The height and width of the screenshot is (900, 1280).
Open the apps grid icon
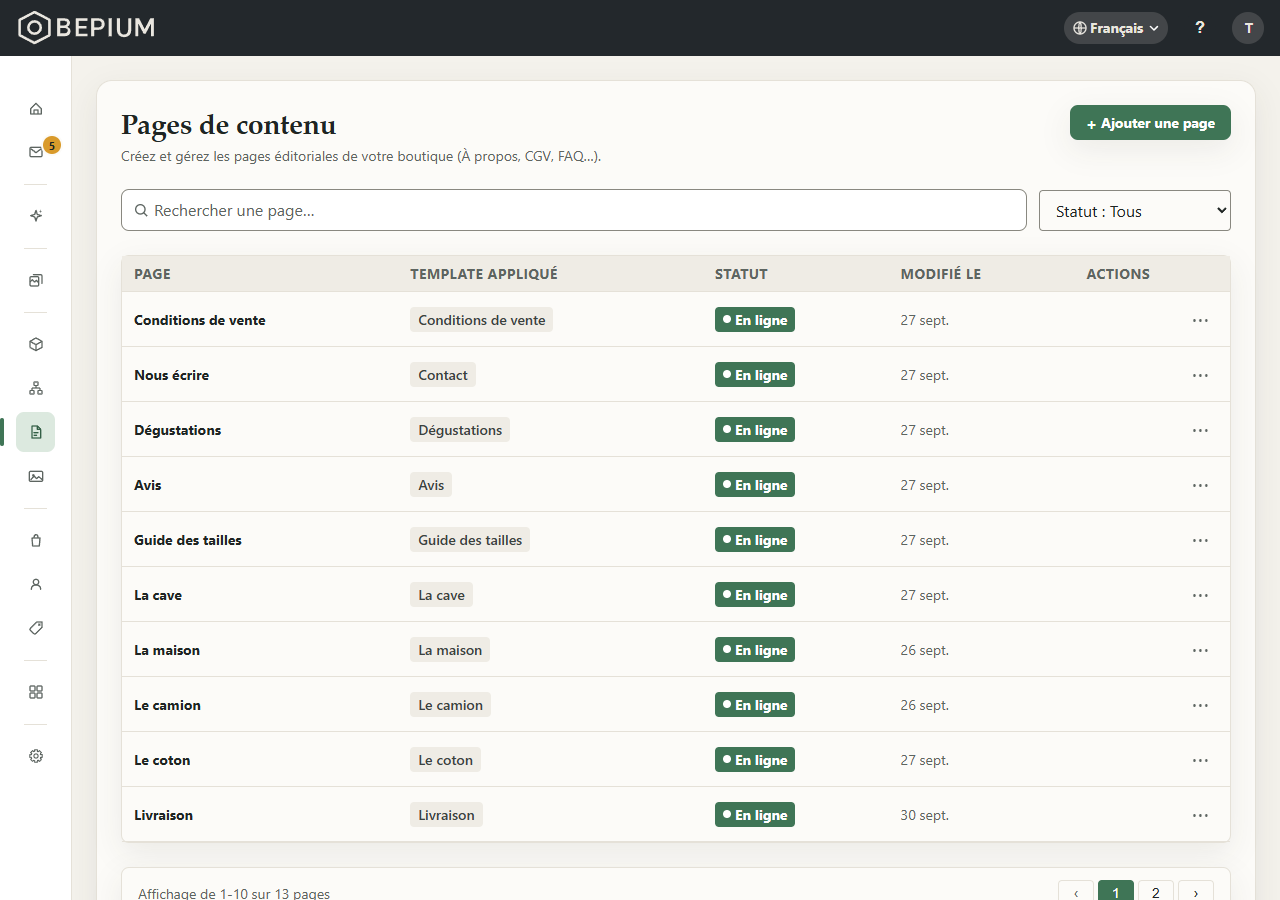click(36, 692)
